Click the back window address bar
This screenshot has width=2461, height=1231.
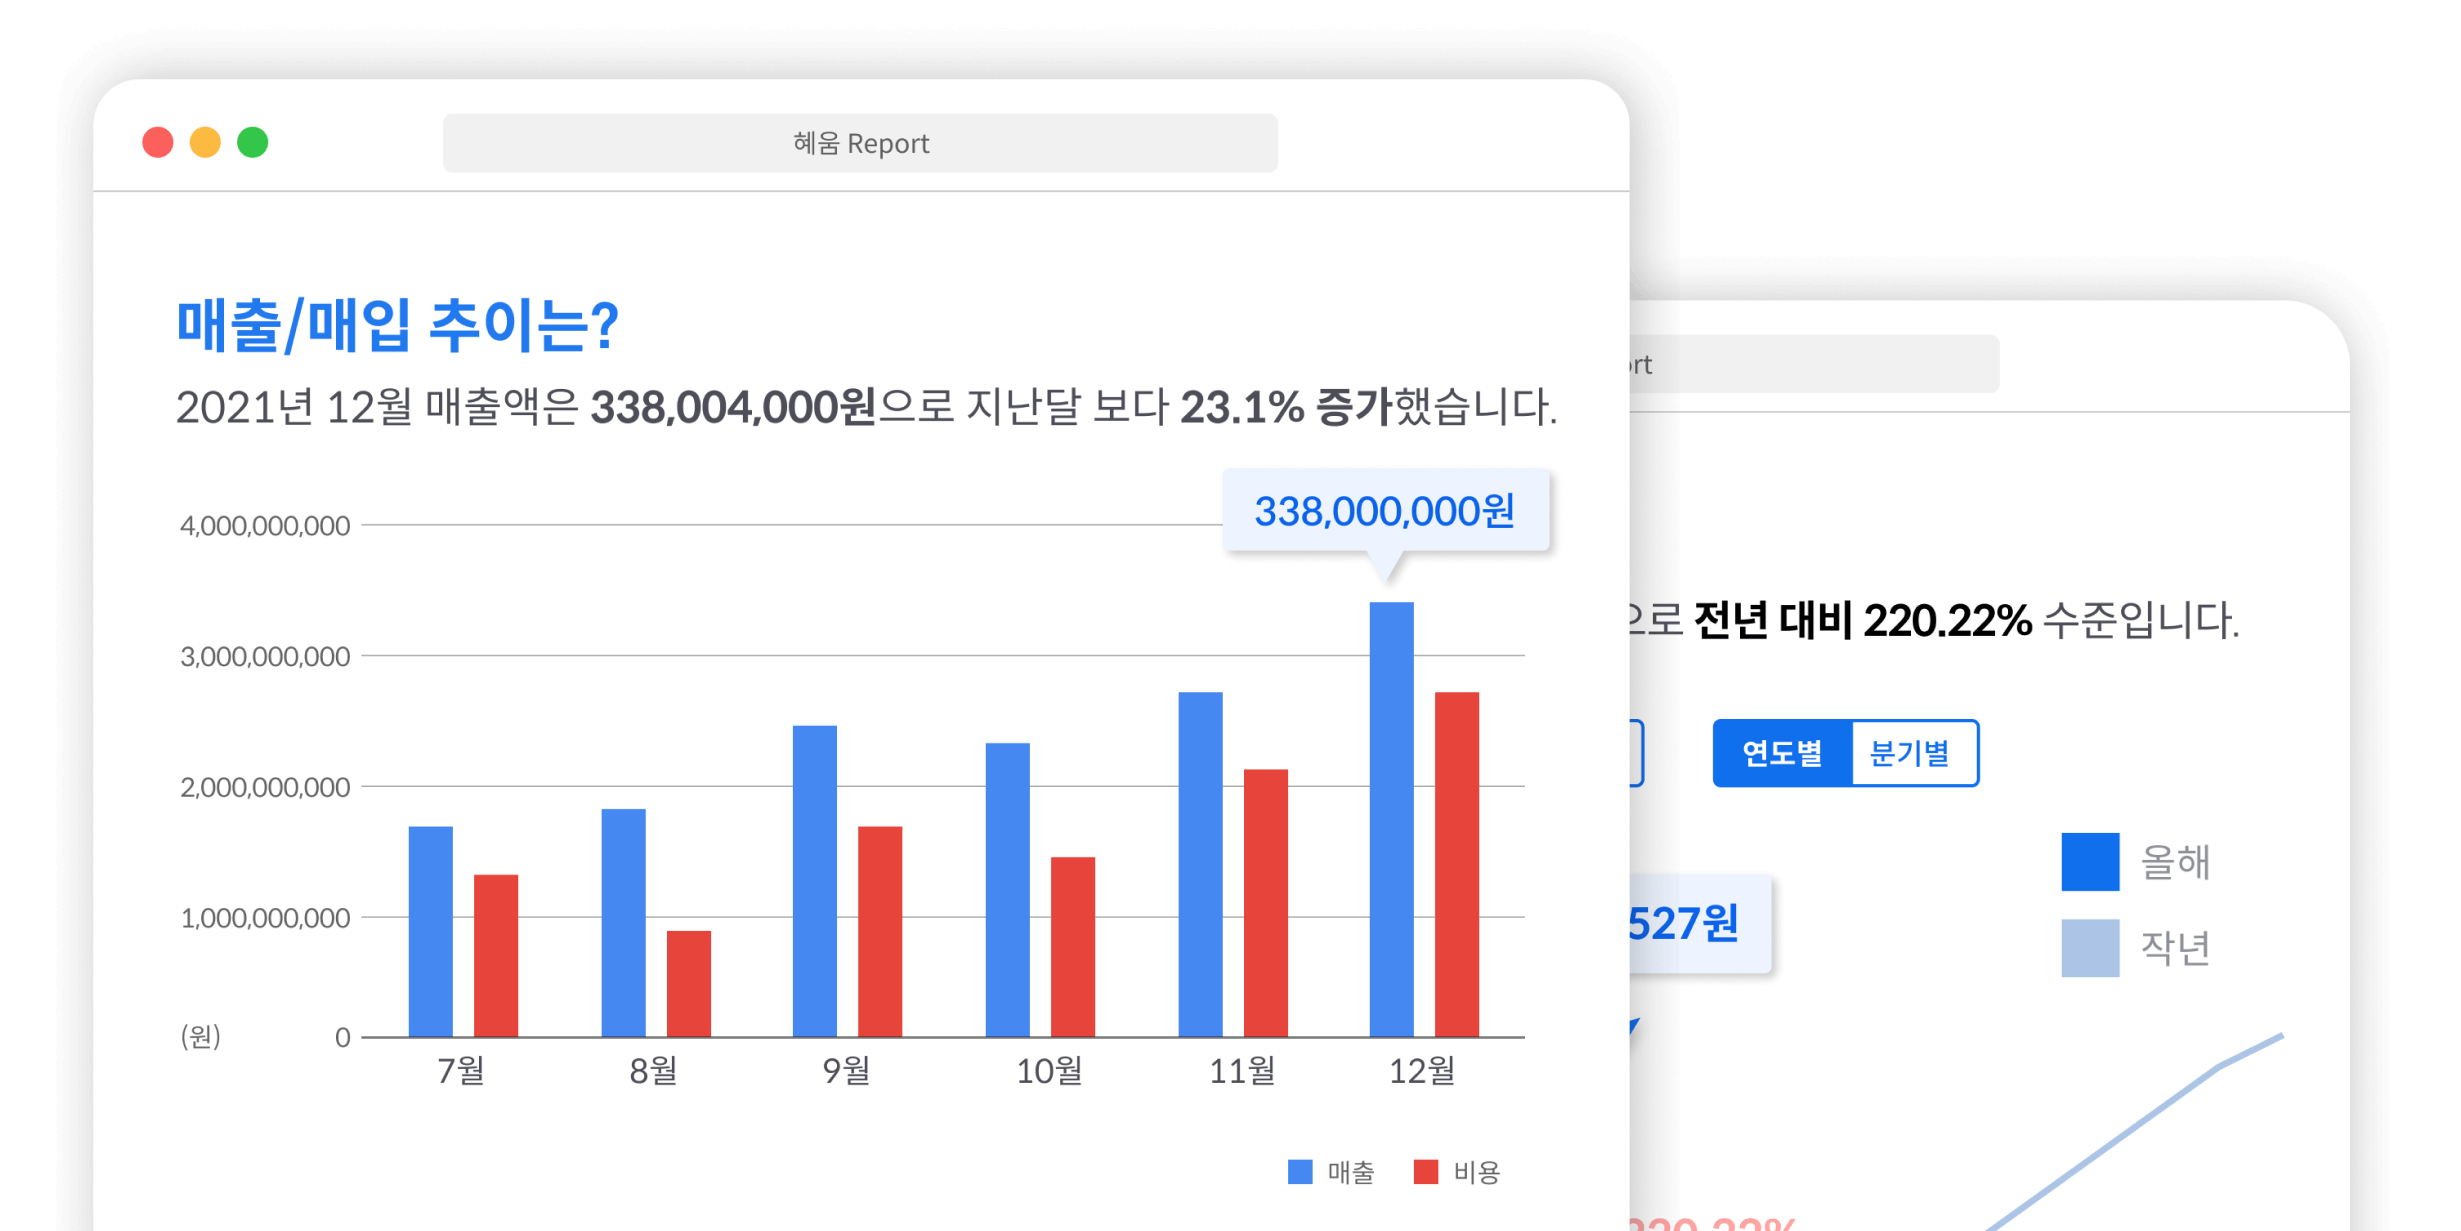coord(1815,364)
